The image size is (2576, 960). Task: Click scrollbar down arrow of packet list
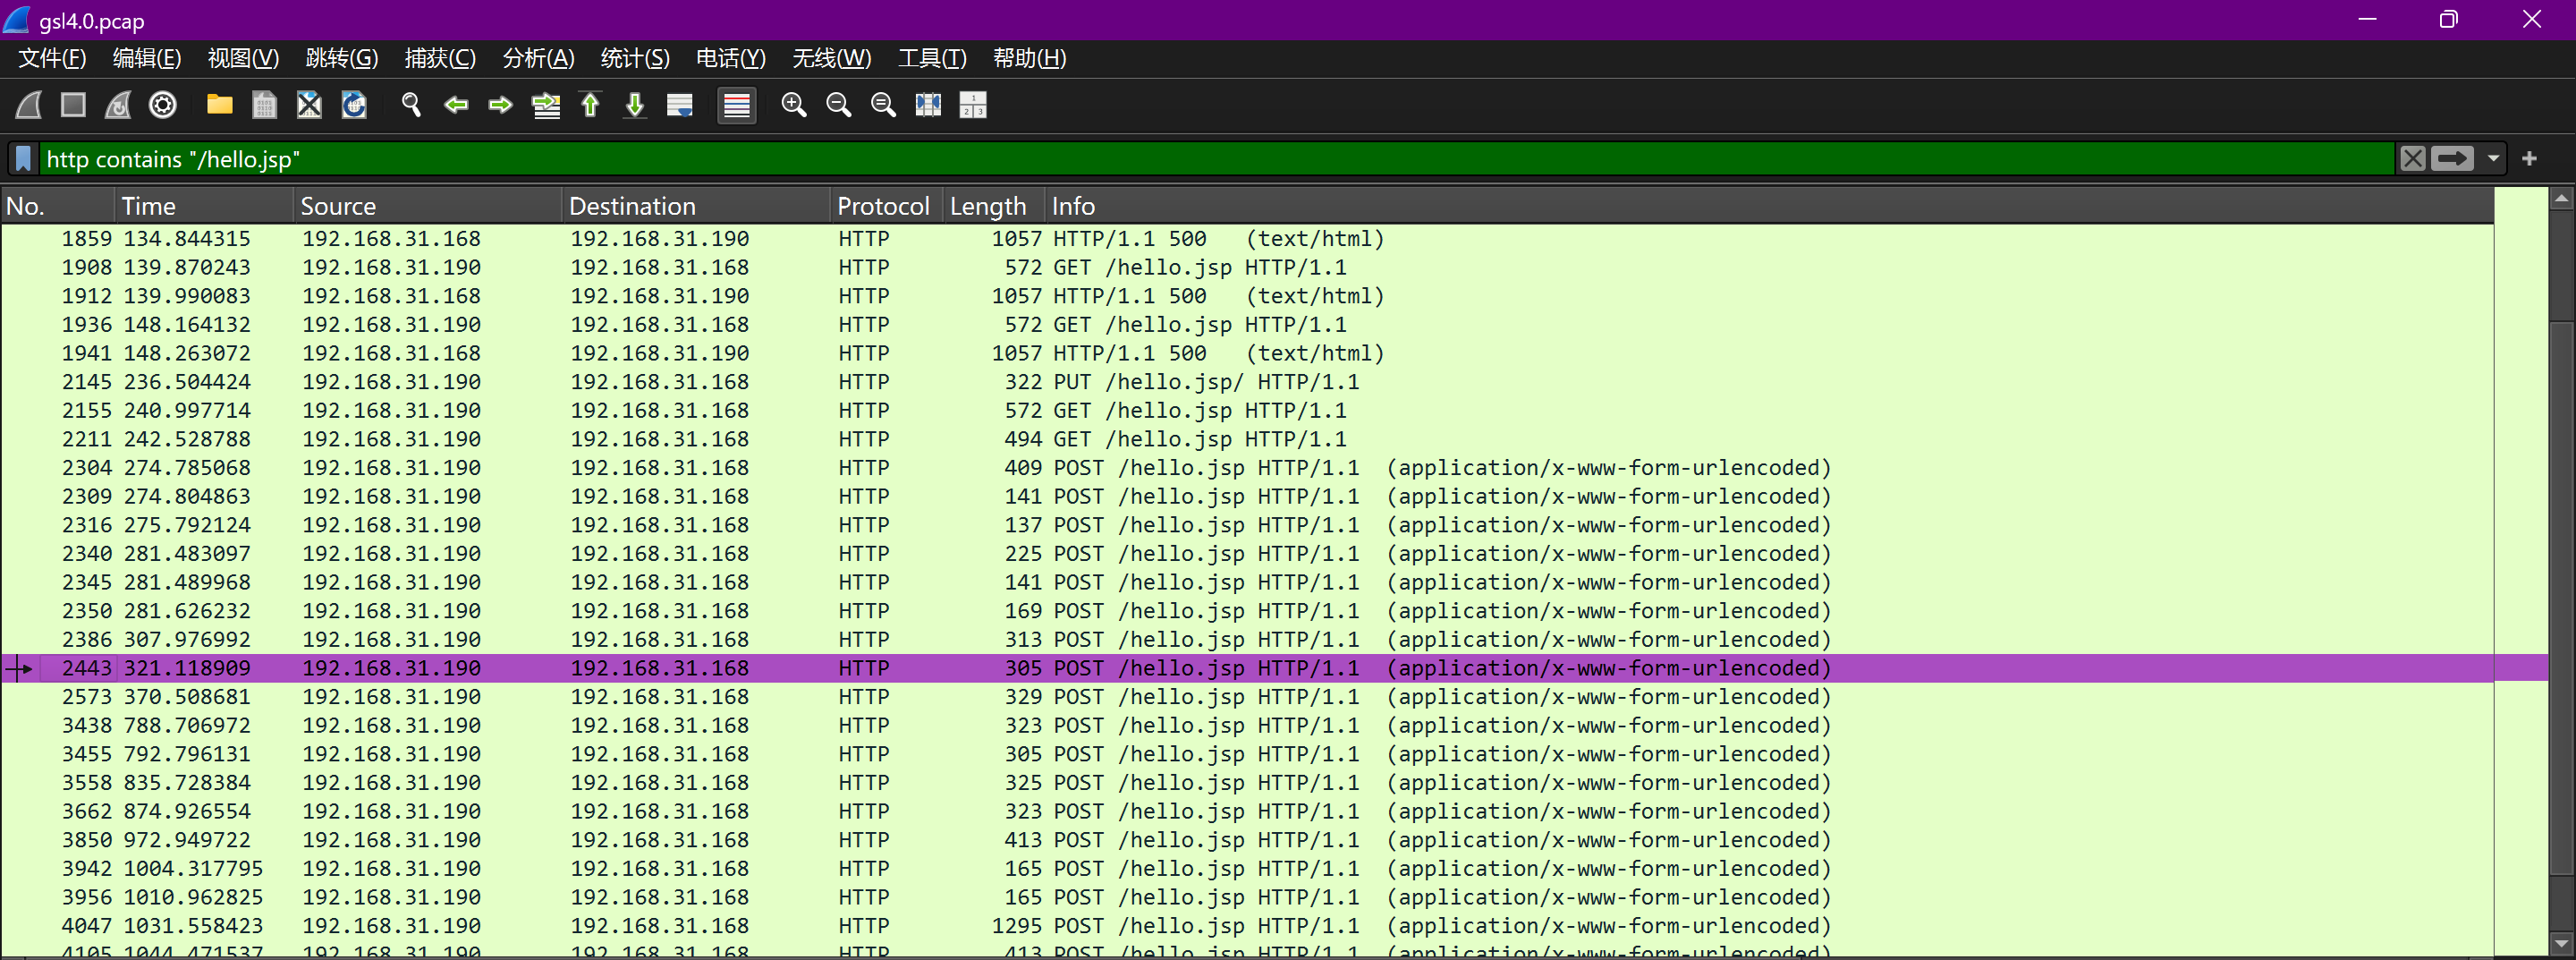click(2561, 943)
